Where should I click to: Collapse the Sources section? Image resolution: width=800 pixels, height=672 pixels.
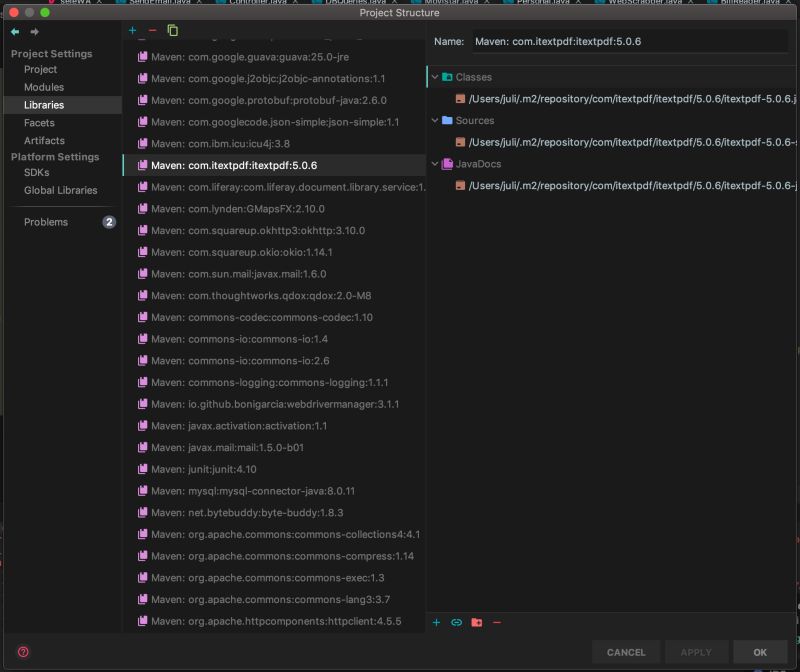(x=434, y=120)
